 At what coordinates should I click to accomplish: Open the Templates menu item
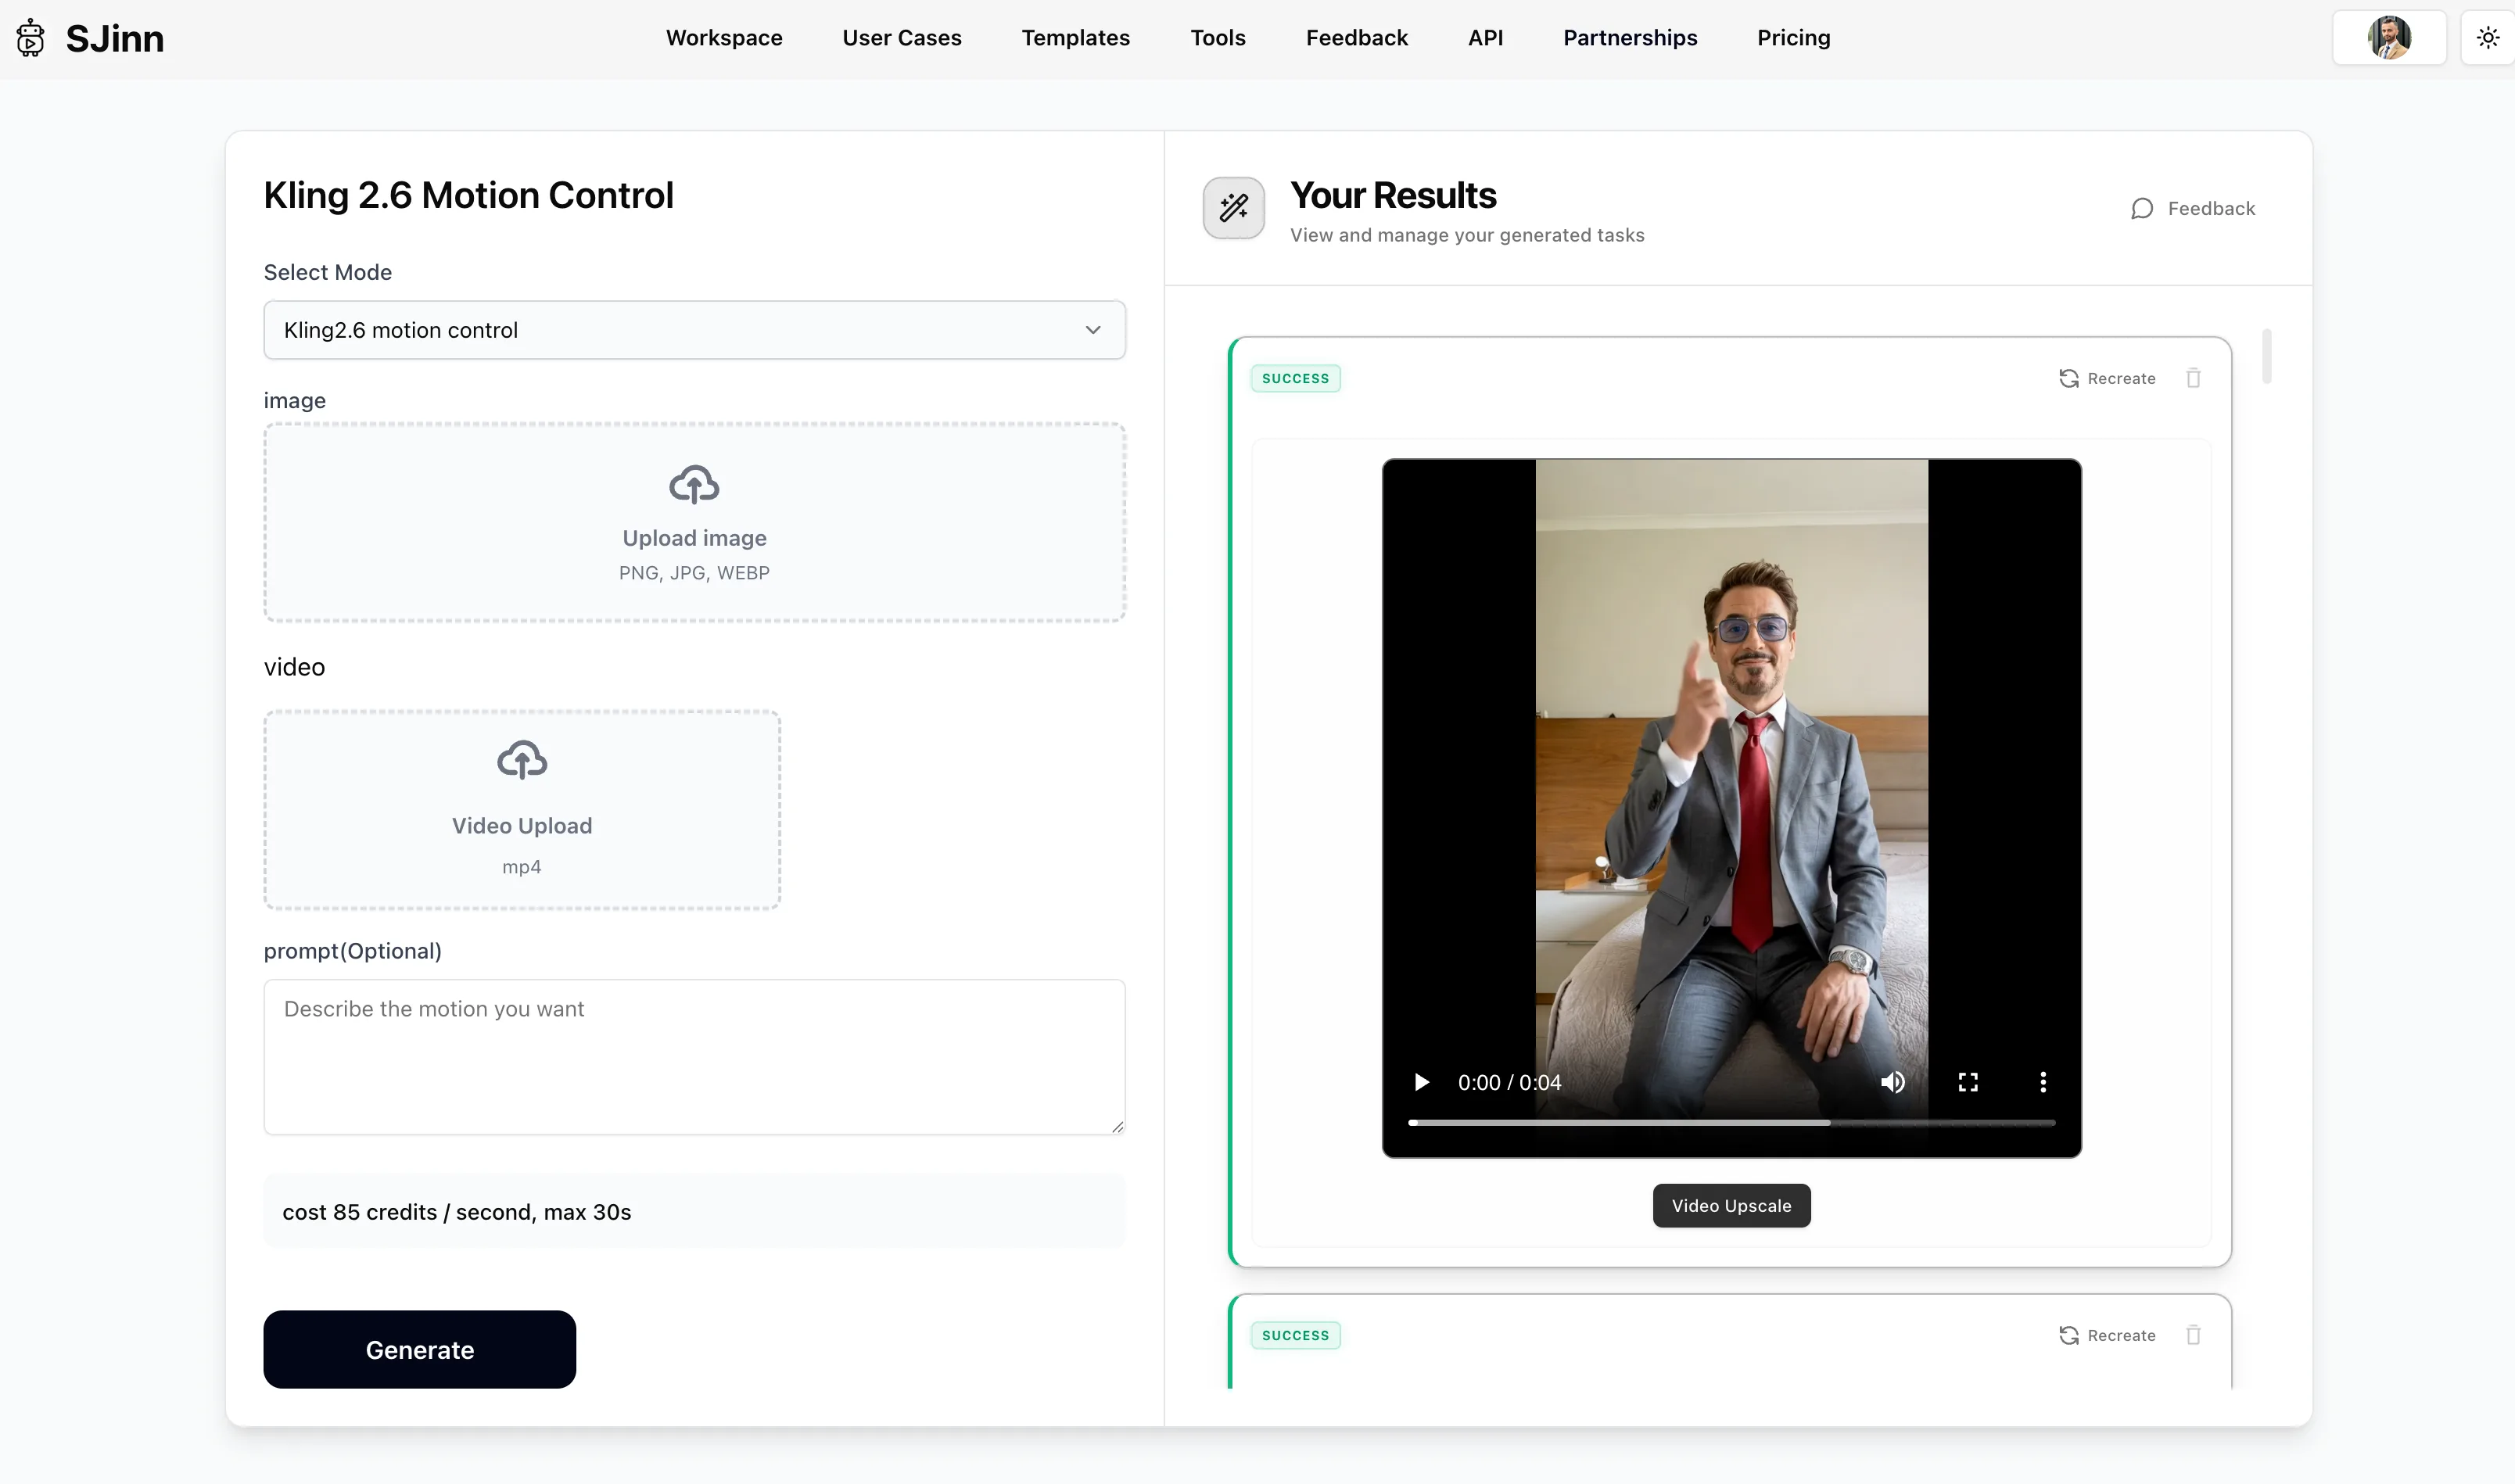[x=1075, y=38]
